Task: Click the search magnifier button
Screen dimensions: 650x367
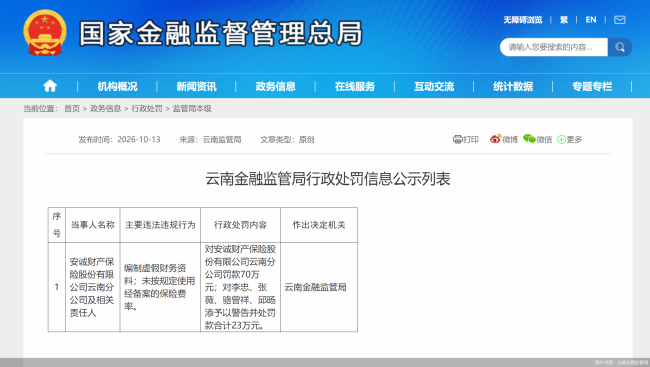Action: click(x=620, y=47)
